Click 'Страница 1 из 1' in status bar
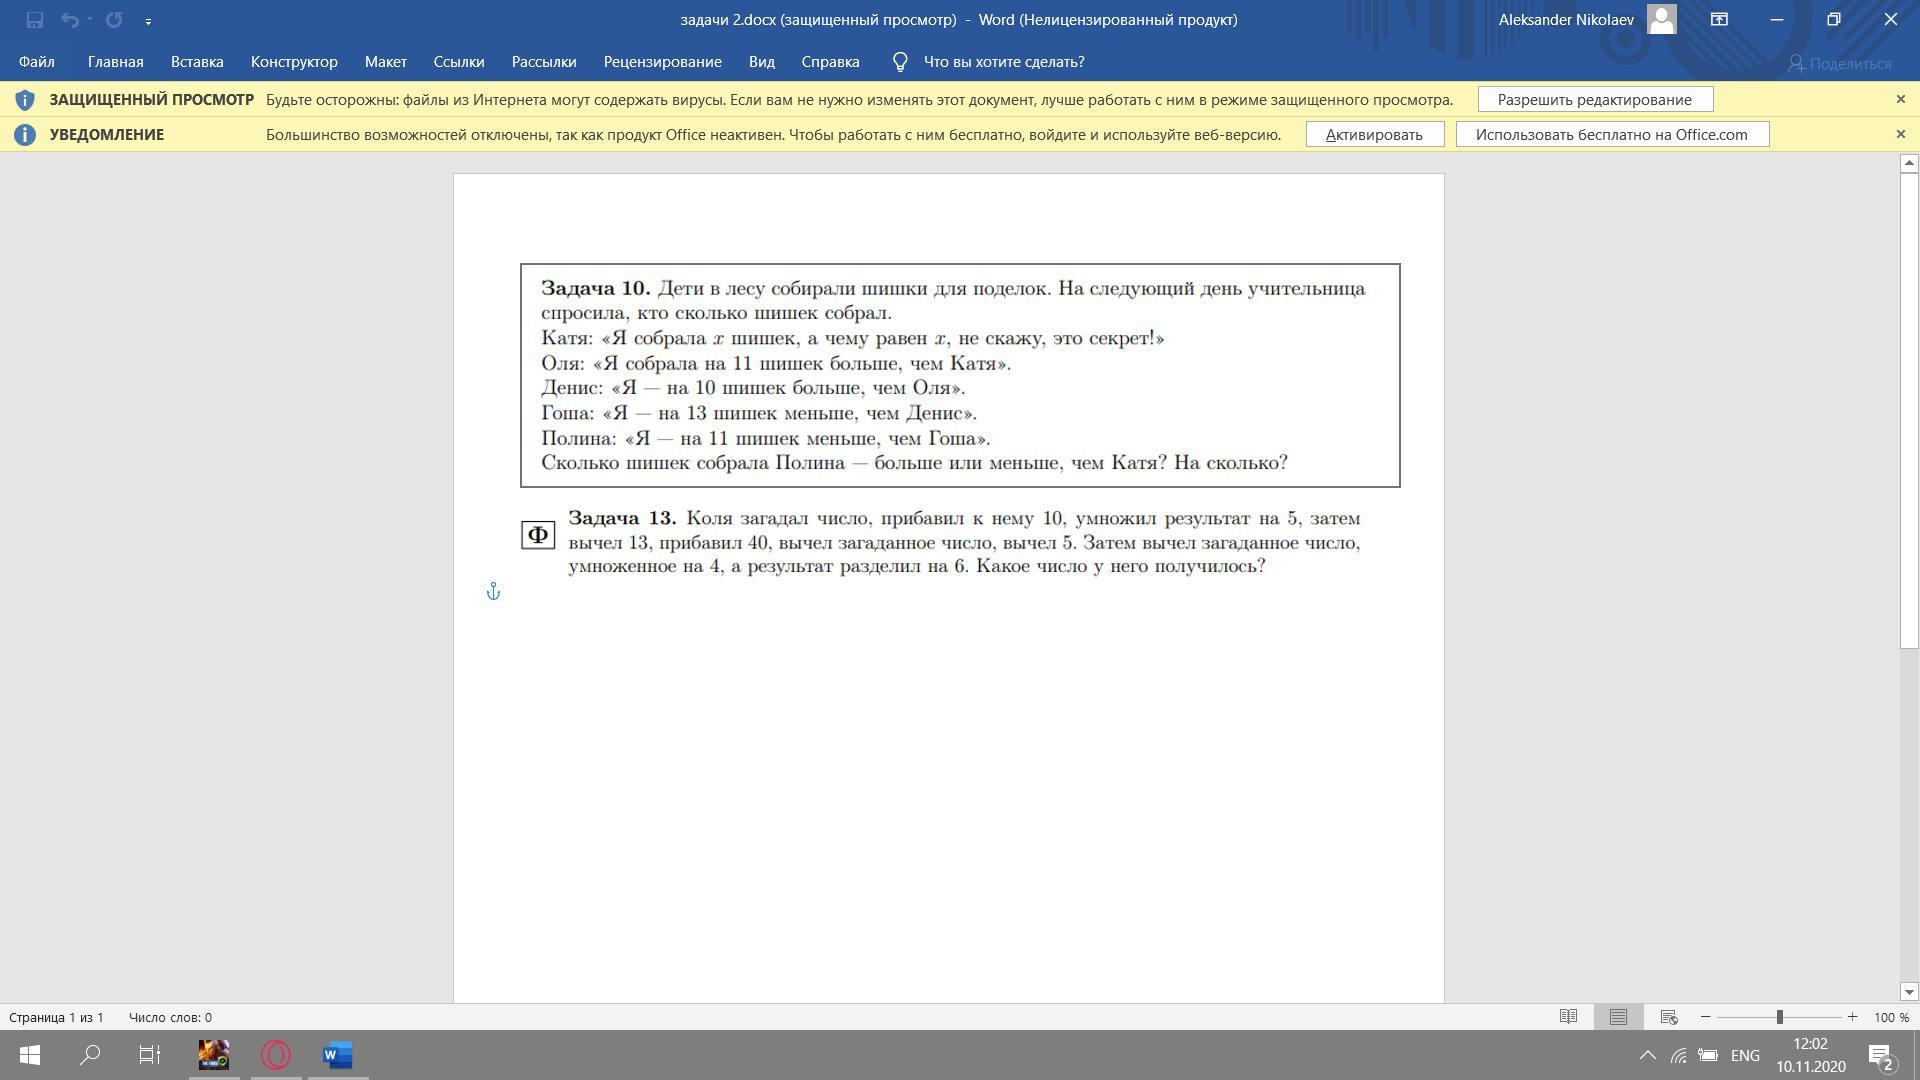This screenshot has width=1920, height=1080. point(57,1017)
